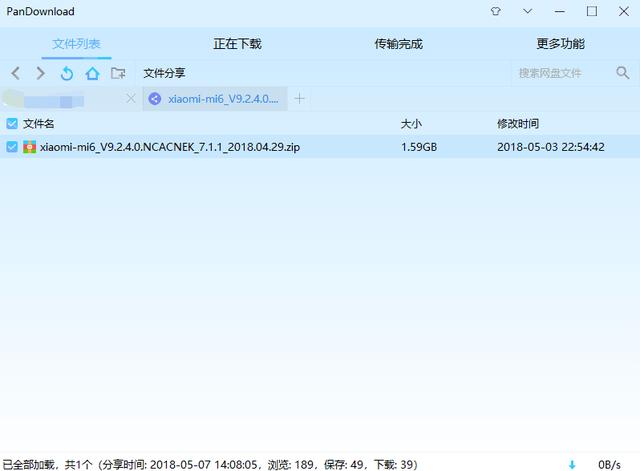Toggle the select-all 文件名 checkbox
Viewport: 640px width, 471px height.
point(12,123)
